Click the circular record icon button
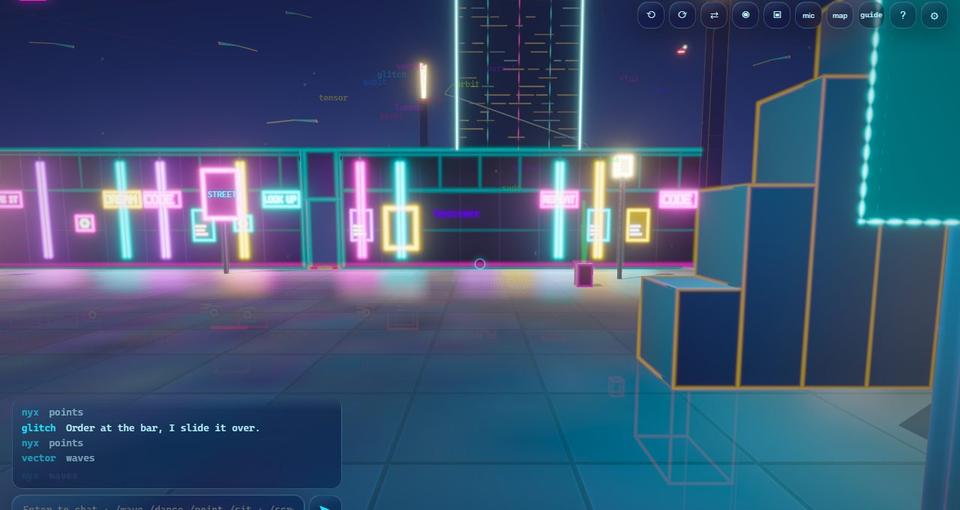This screenshot has width=960, height=510. pos(745,15)
